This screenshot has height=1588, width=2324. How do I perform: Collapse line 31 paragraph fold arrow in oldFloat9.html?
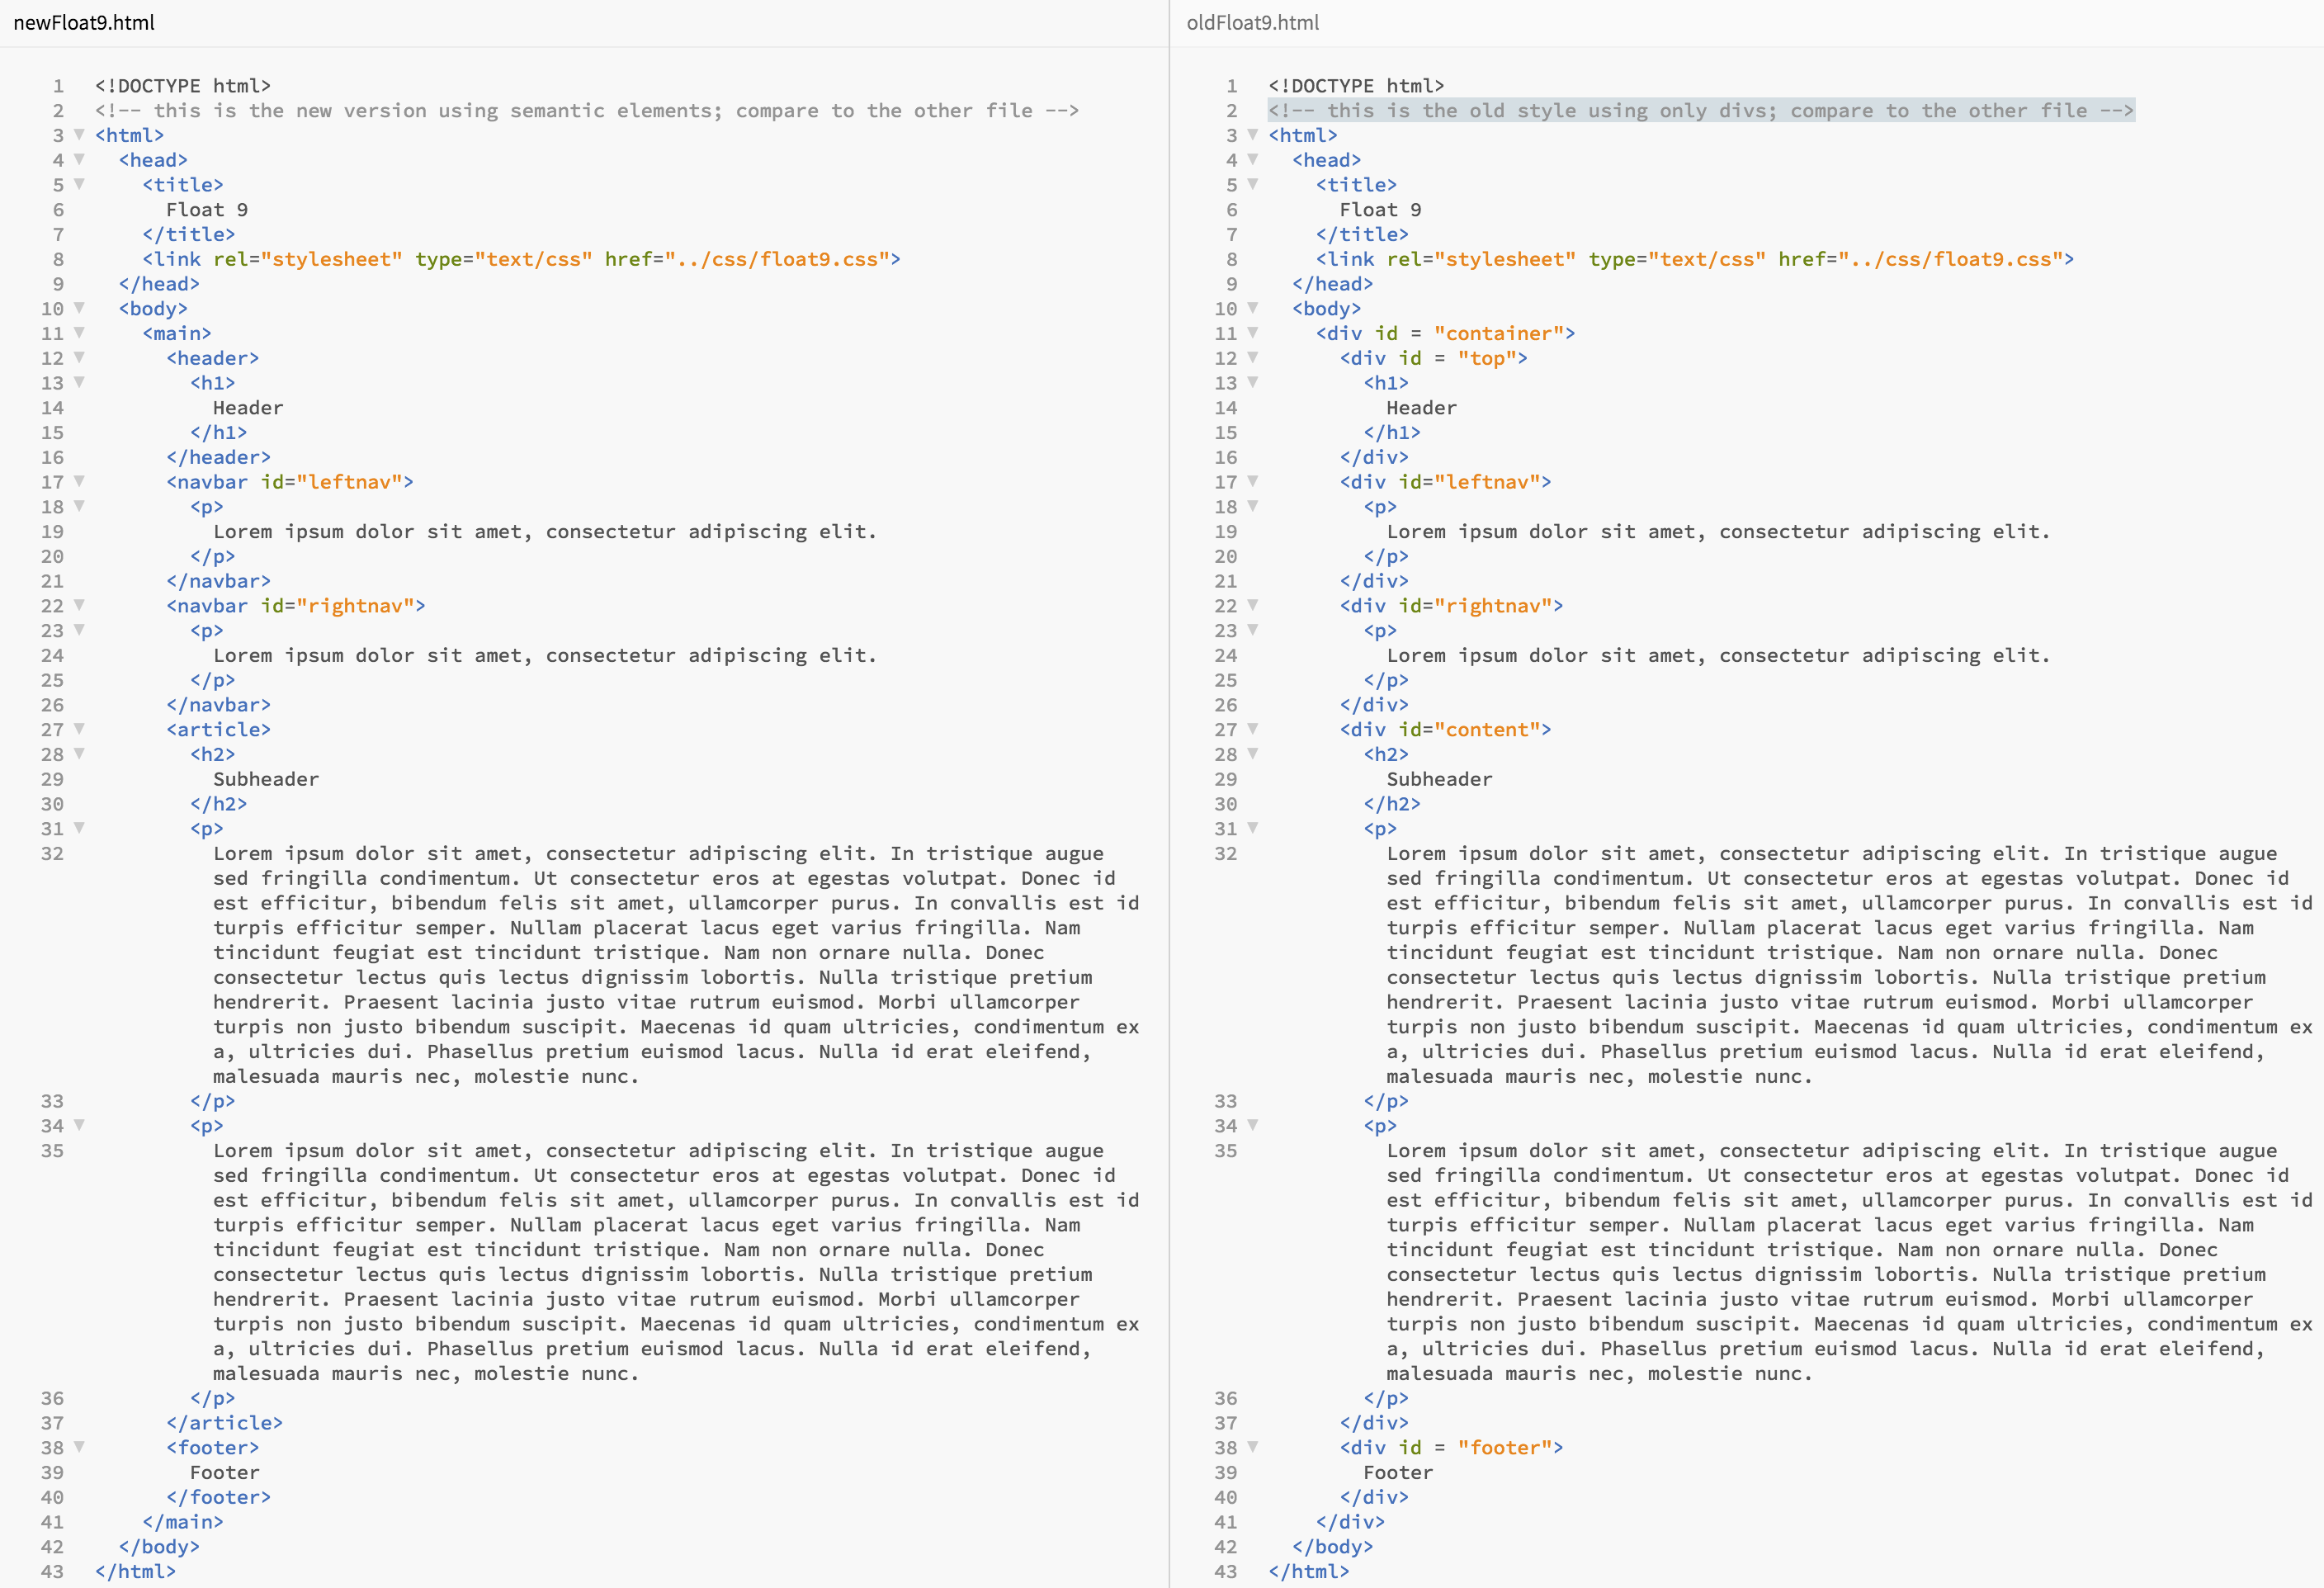click(1252, 828)
